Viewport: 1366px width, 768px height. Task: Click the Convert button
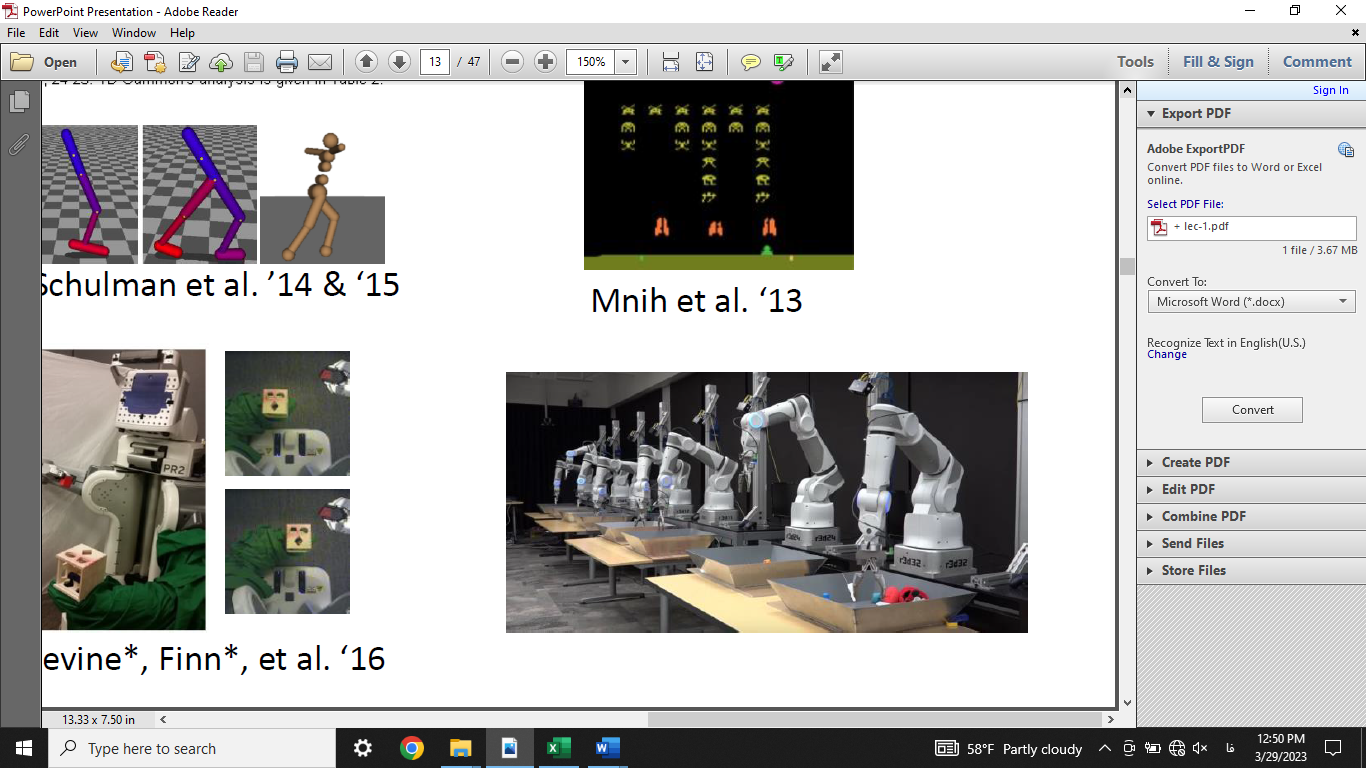click(1252, 410)
